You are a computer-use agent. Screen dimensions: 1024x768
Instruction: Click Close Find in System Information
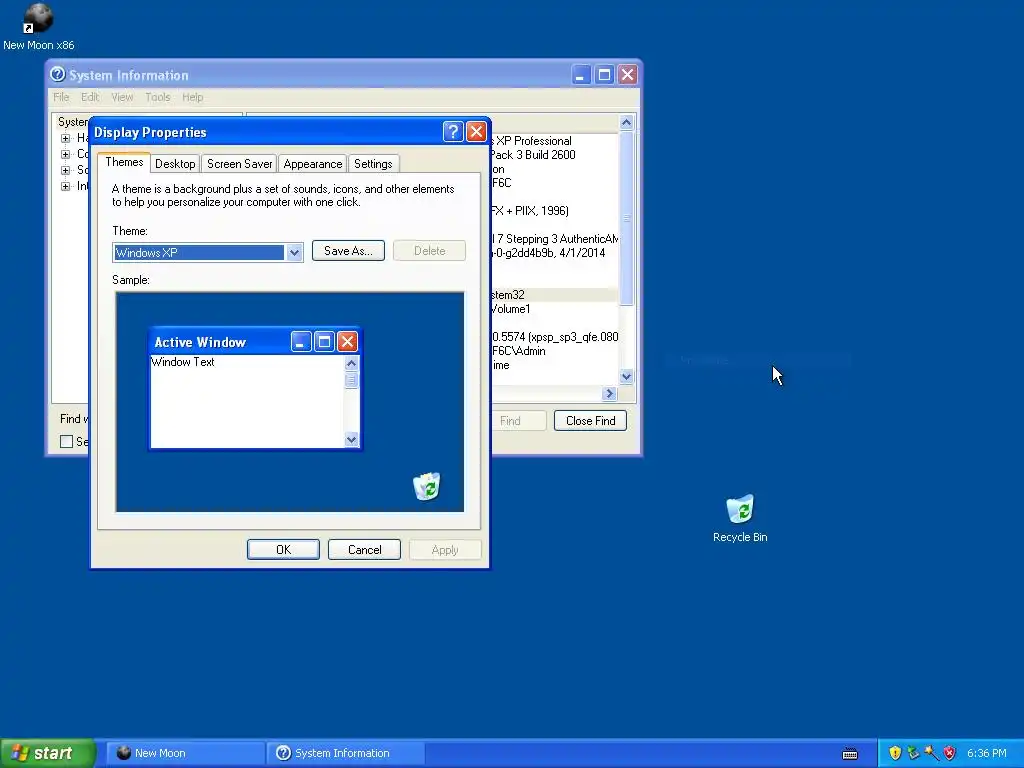(590, 421)
